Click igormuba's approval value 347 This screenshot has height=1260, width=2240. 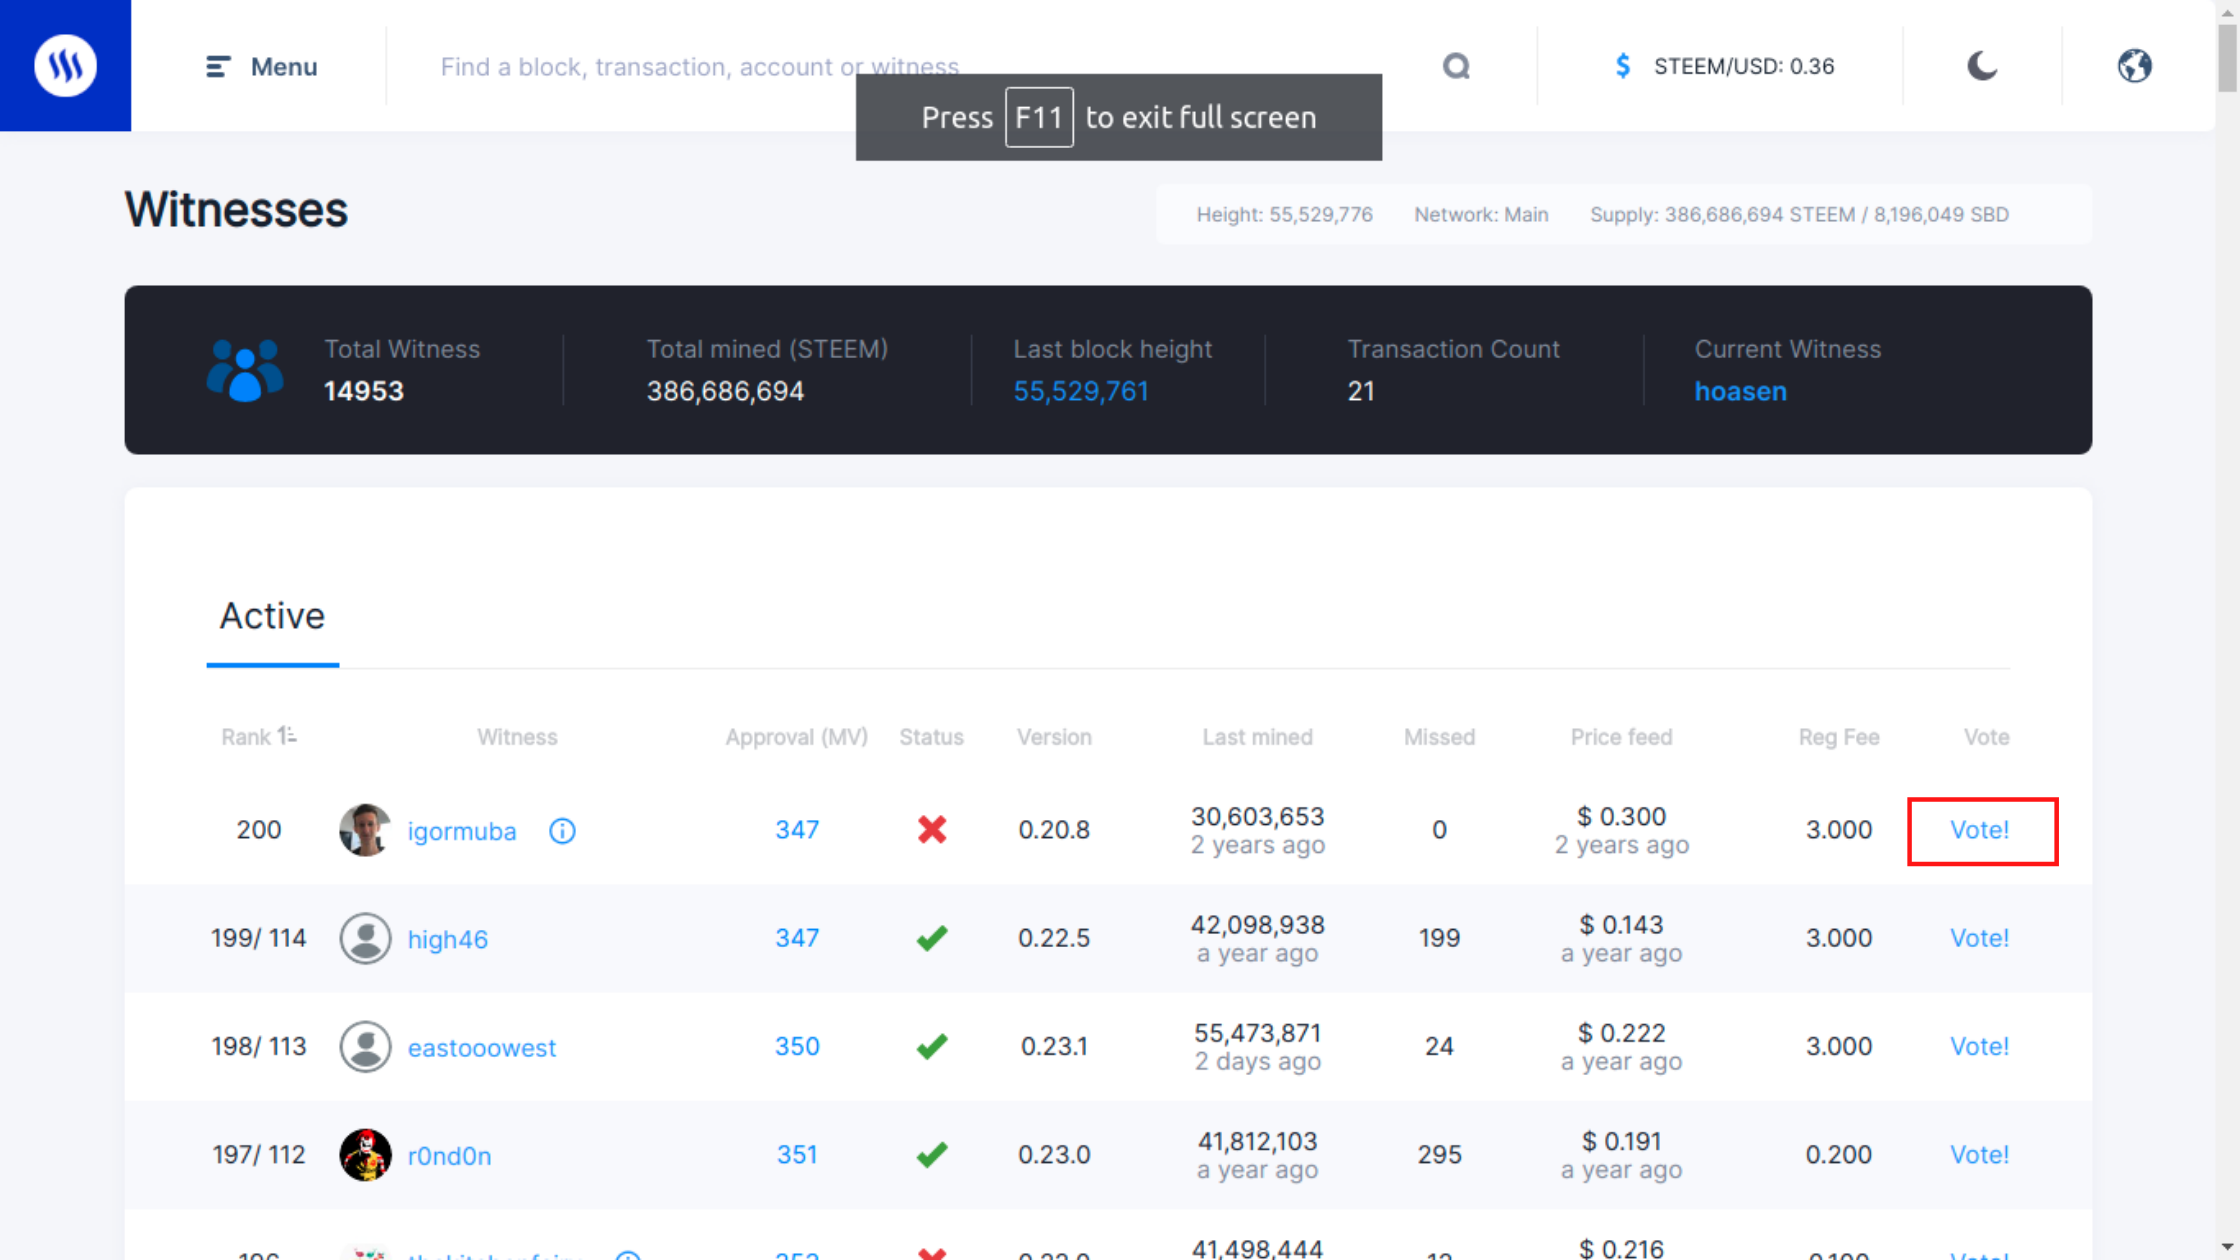tap(797, 829)
